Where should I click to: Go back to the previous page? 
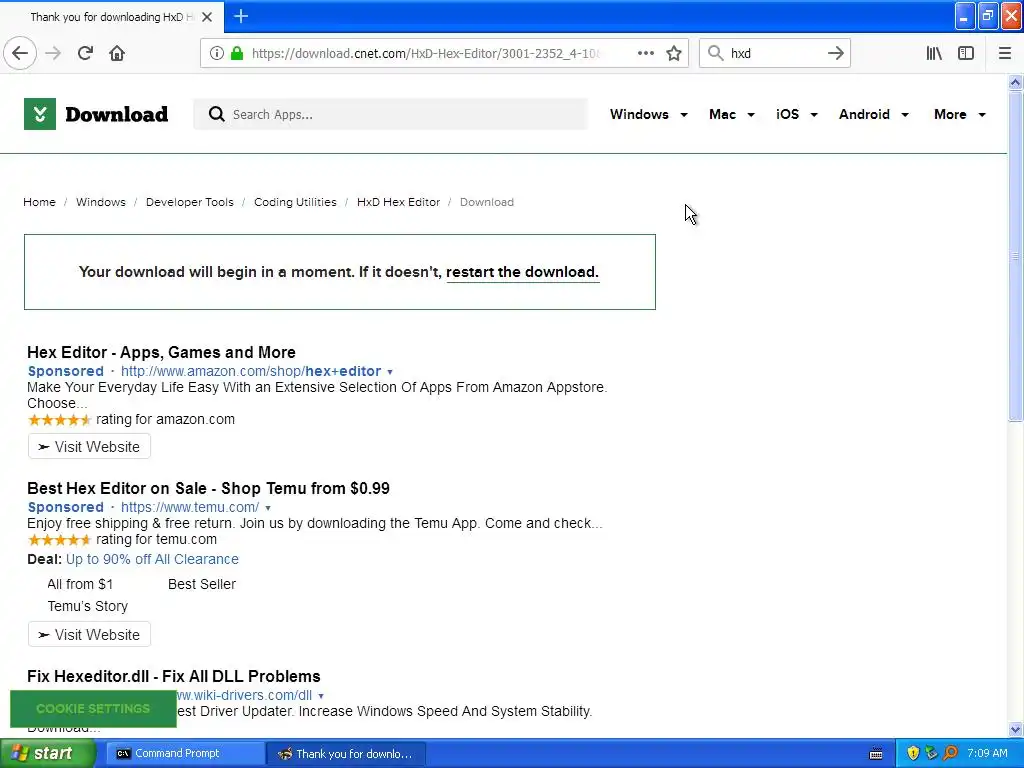[20, 53]
